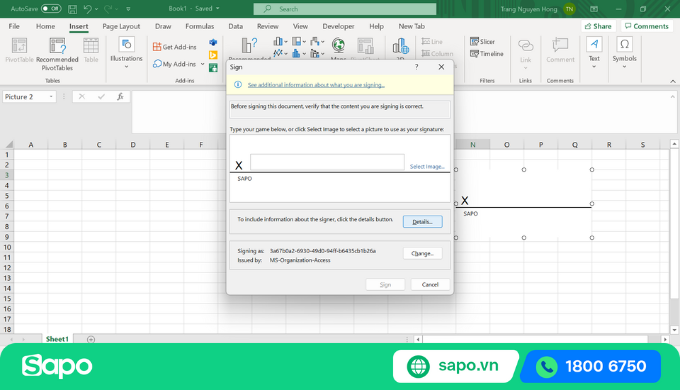Switch to the New Tab ribbon tab
This screenshot has width=680, height=390.
coord(412,26)
